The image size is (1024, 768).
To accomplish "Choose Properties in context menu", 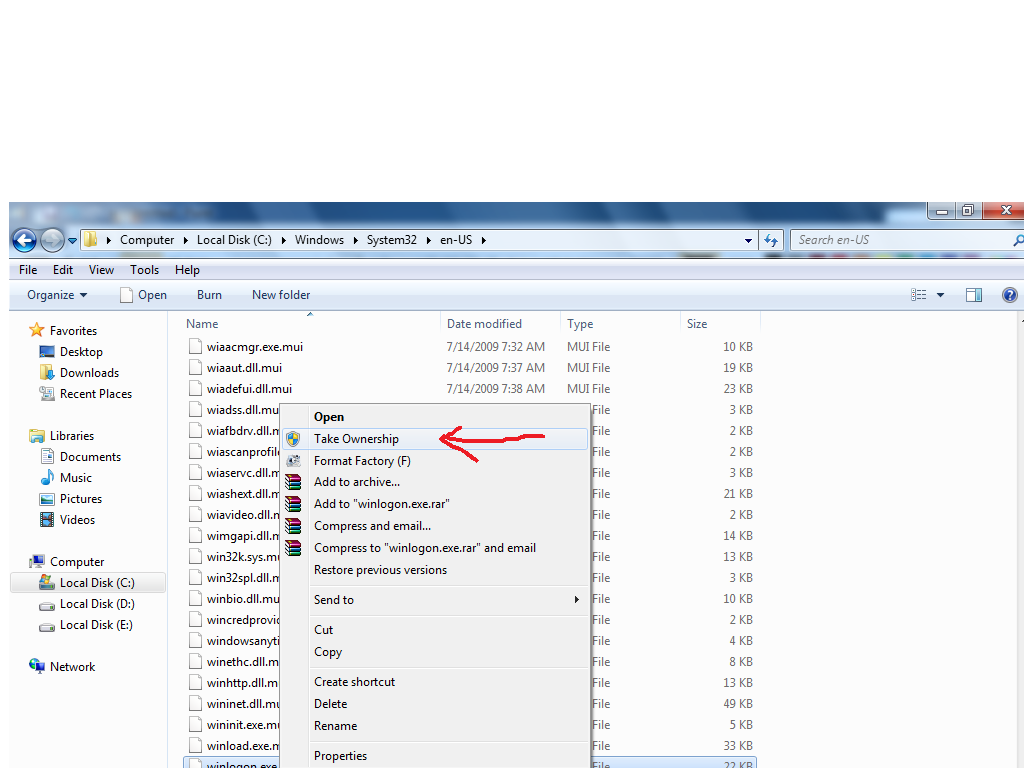I will click(434, 756).
